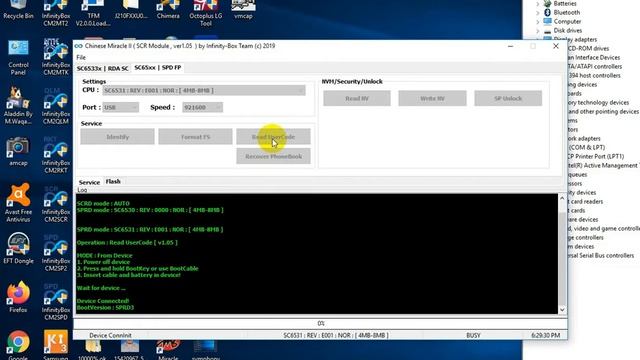Select Ports (COM & LPT) in Device Manager
640x360 pixels.
pyautogui.click(x=586, y=147)
